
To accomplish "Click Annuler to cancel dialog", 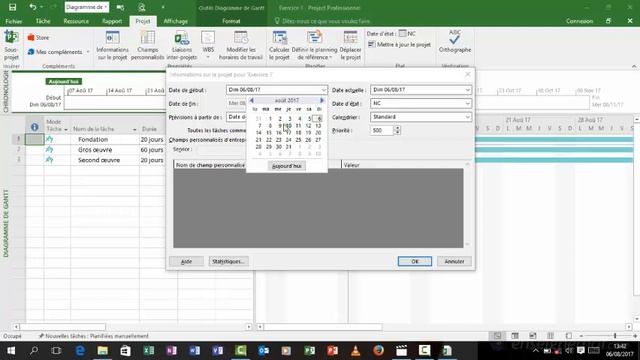I will tap(454, 261).
